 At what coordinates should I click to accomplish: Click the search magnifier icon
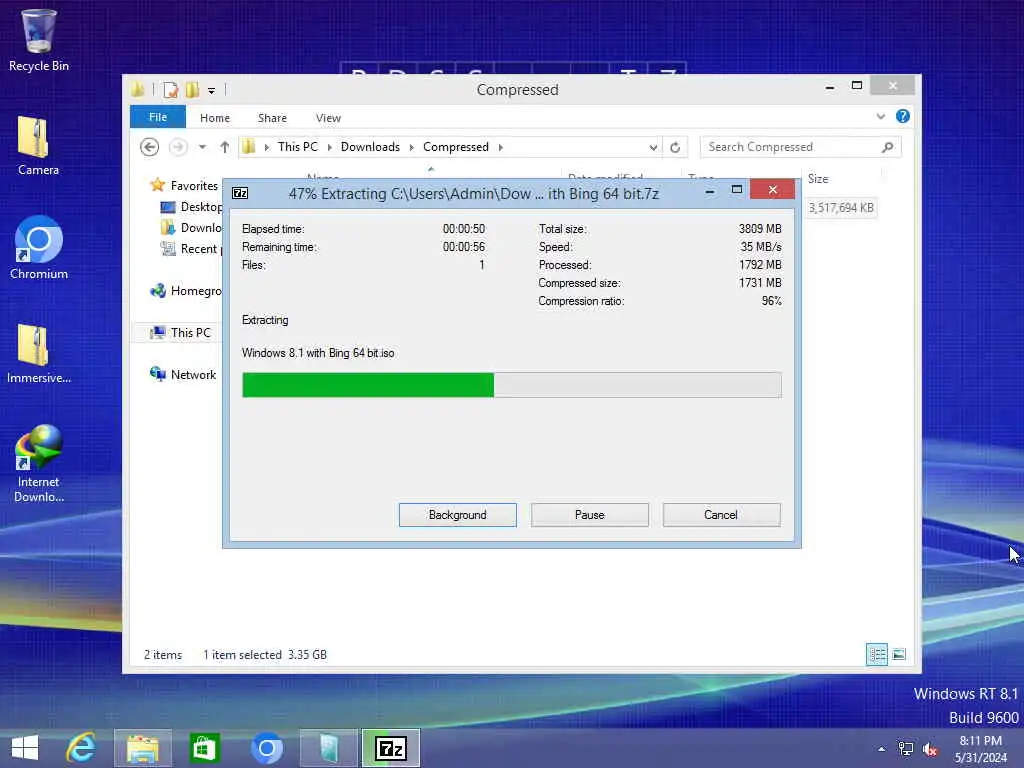[887, 147]
